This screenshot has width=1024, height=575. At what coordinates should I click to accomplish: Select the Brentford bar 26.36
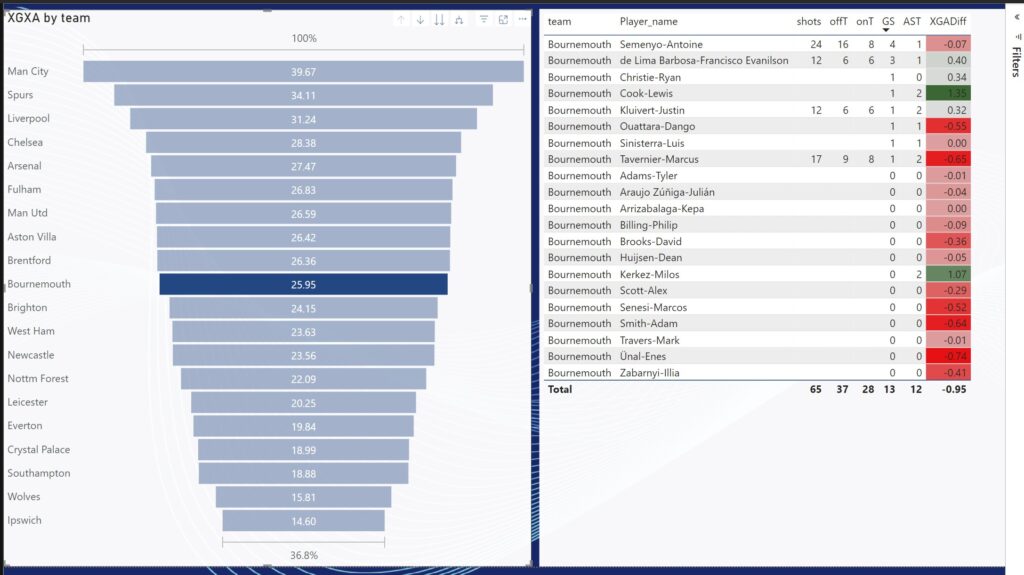[x=303, y=261]
